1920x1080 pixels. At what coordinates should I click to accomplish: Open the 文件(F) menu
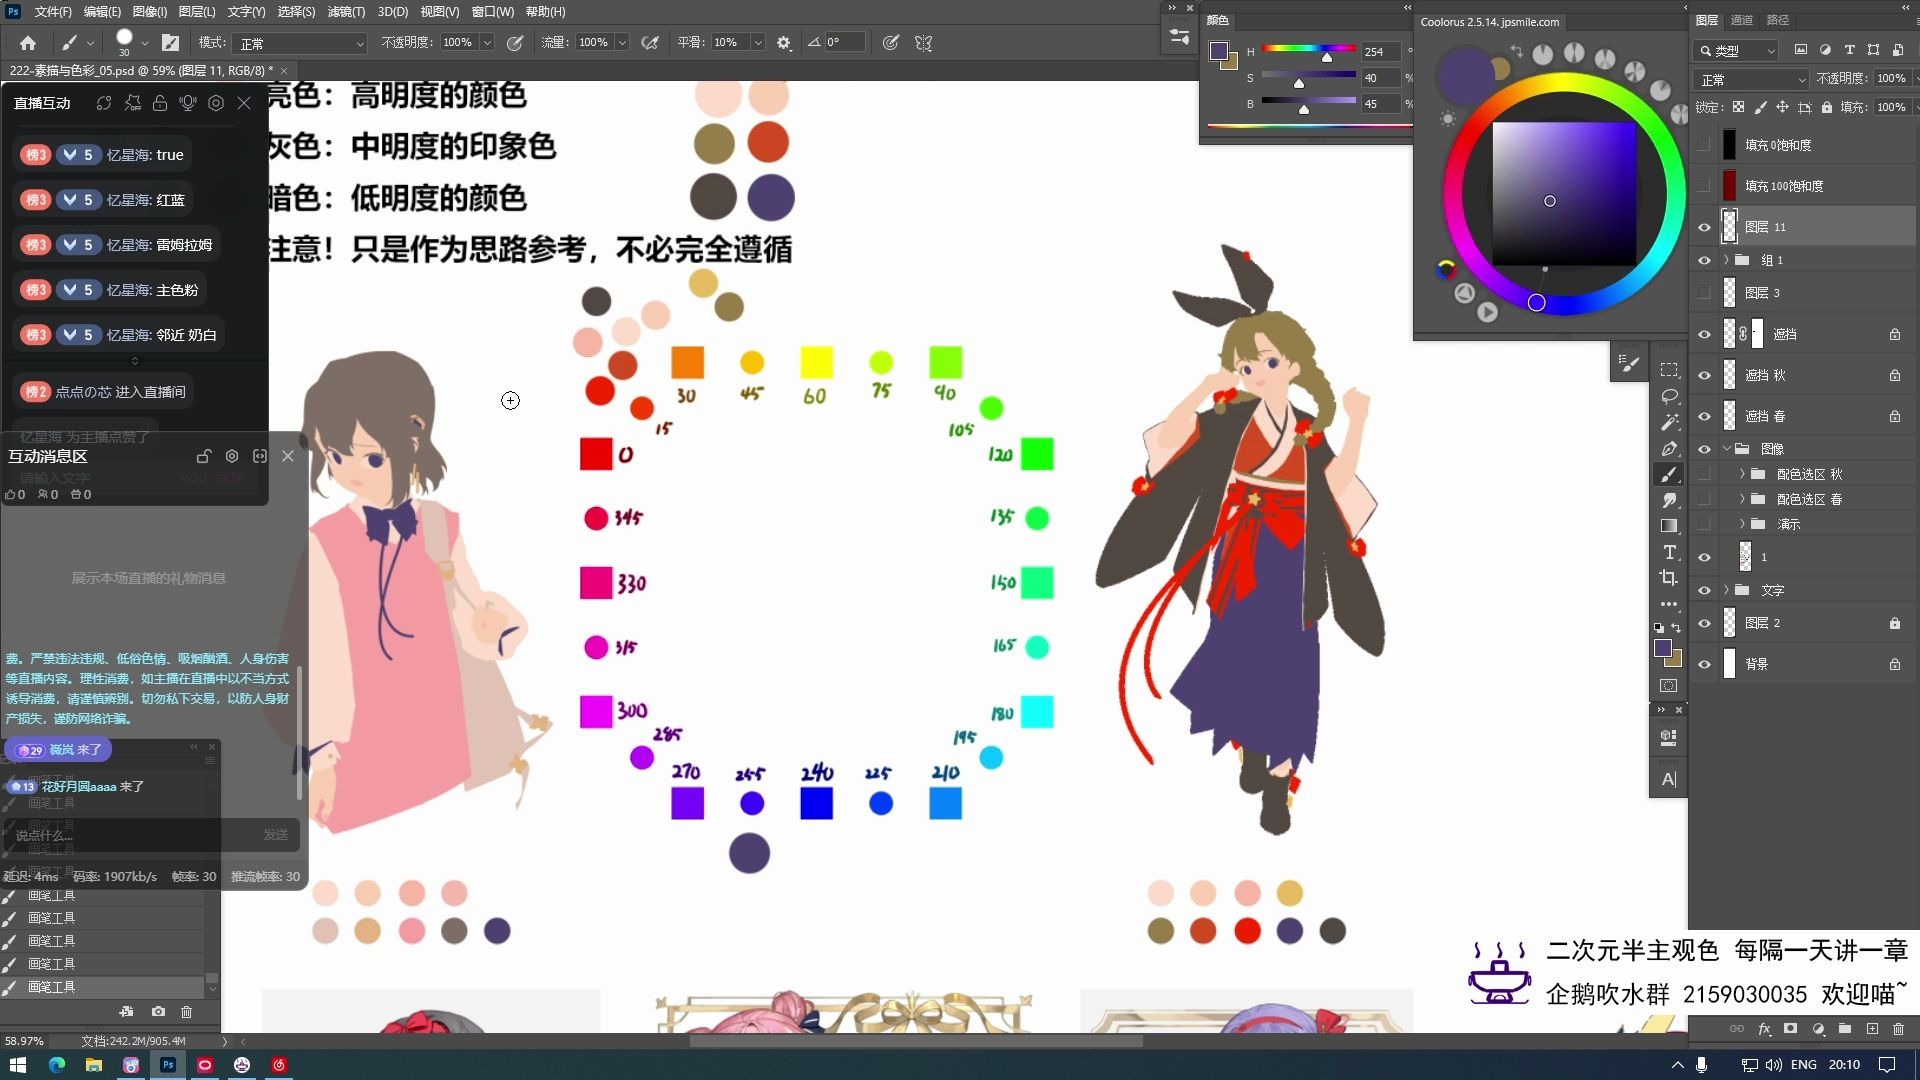click(x=53, y=12)
